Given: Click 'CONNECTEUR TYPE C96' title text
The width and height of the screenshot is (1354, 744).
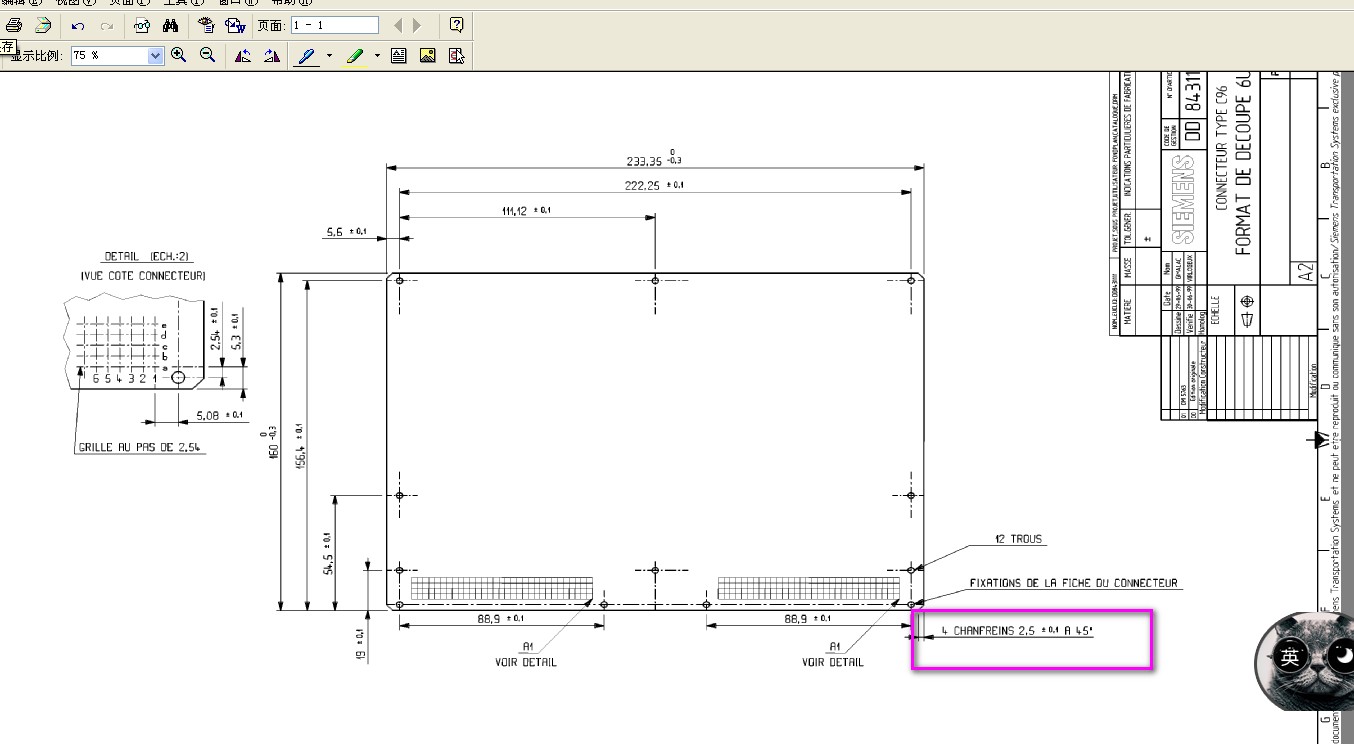Looking at the screenshot, I should pos(1221,147).
